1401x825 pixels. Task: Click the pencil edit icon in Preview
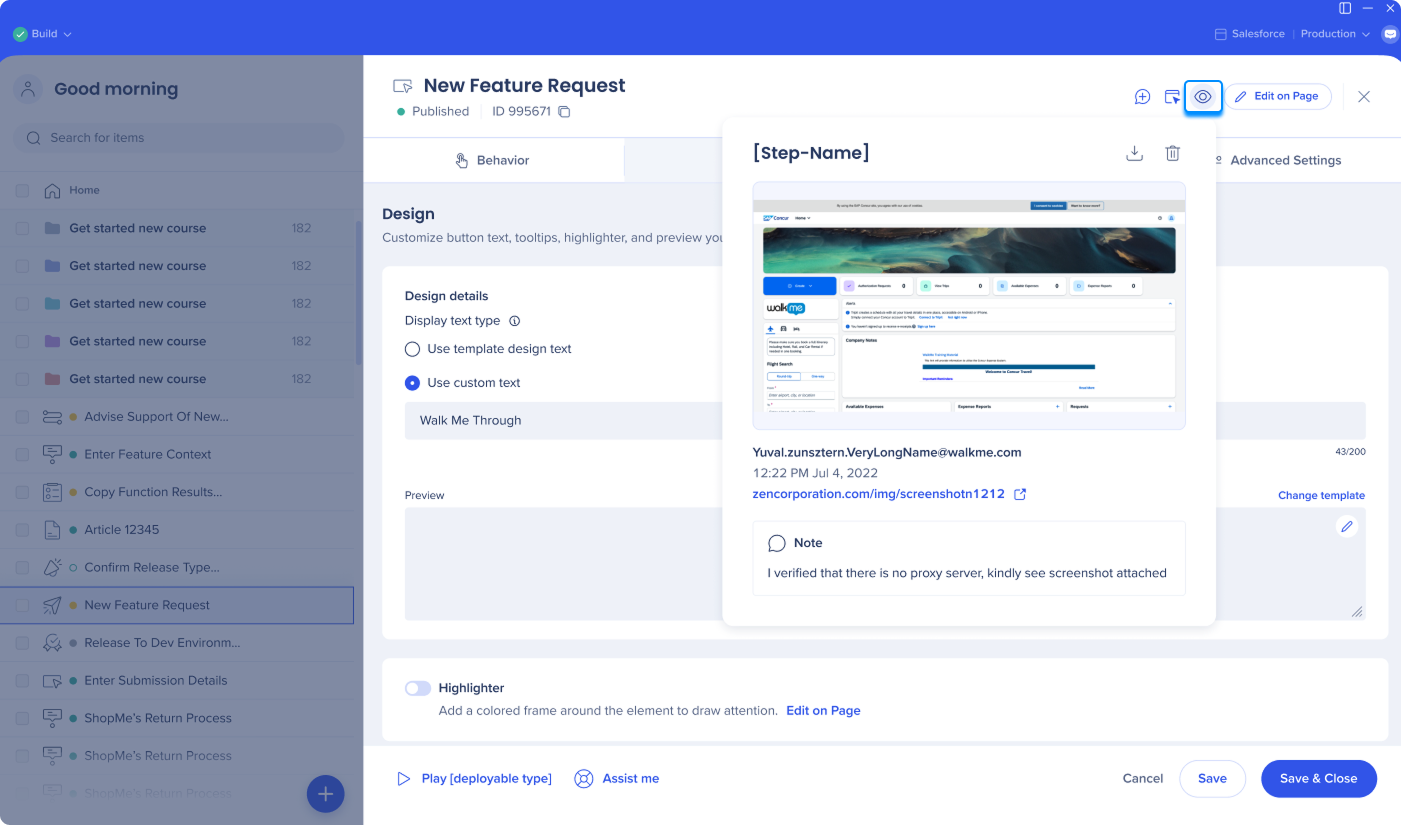pyautogui.click(x=1347, y=526)
